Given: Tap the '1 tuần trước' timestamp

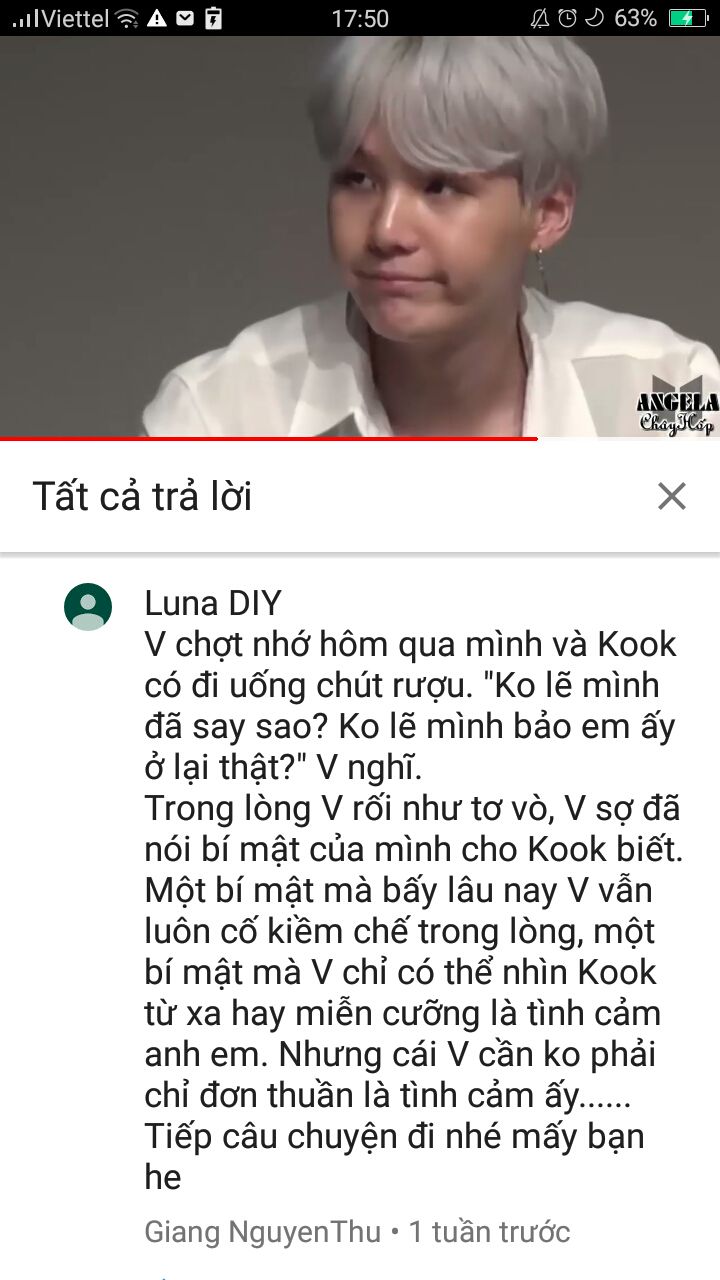Looking at the screenshot, I should pos(489,1231).
